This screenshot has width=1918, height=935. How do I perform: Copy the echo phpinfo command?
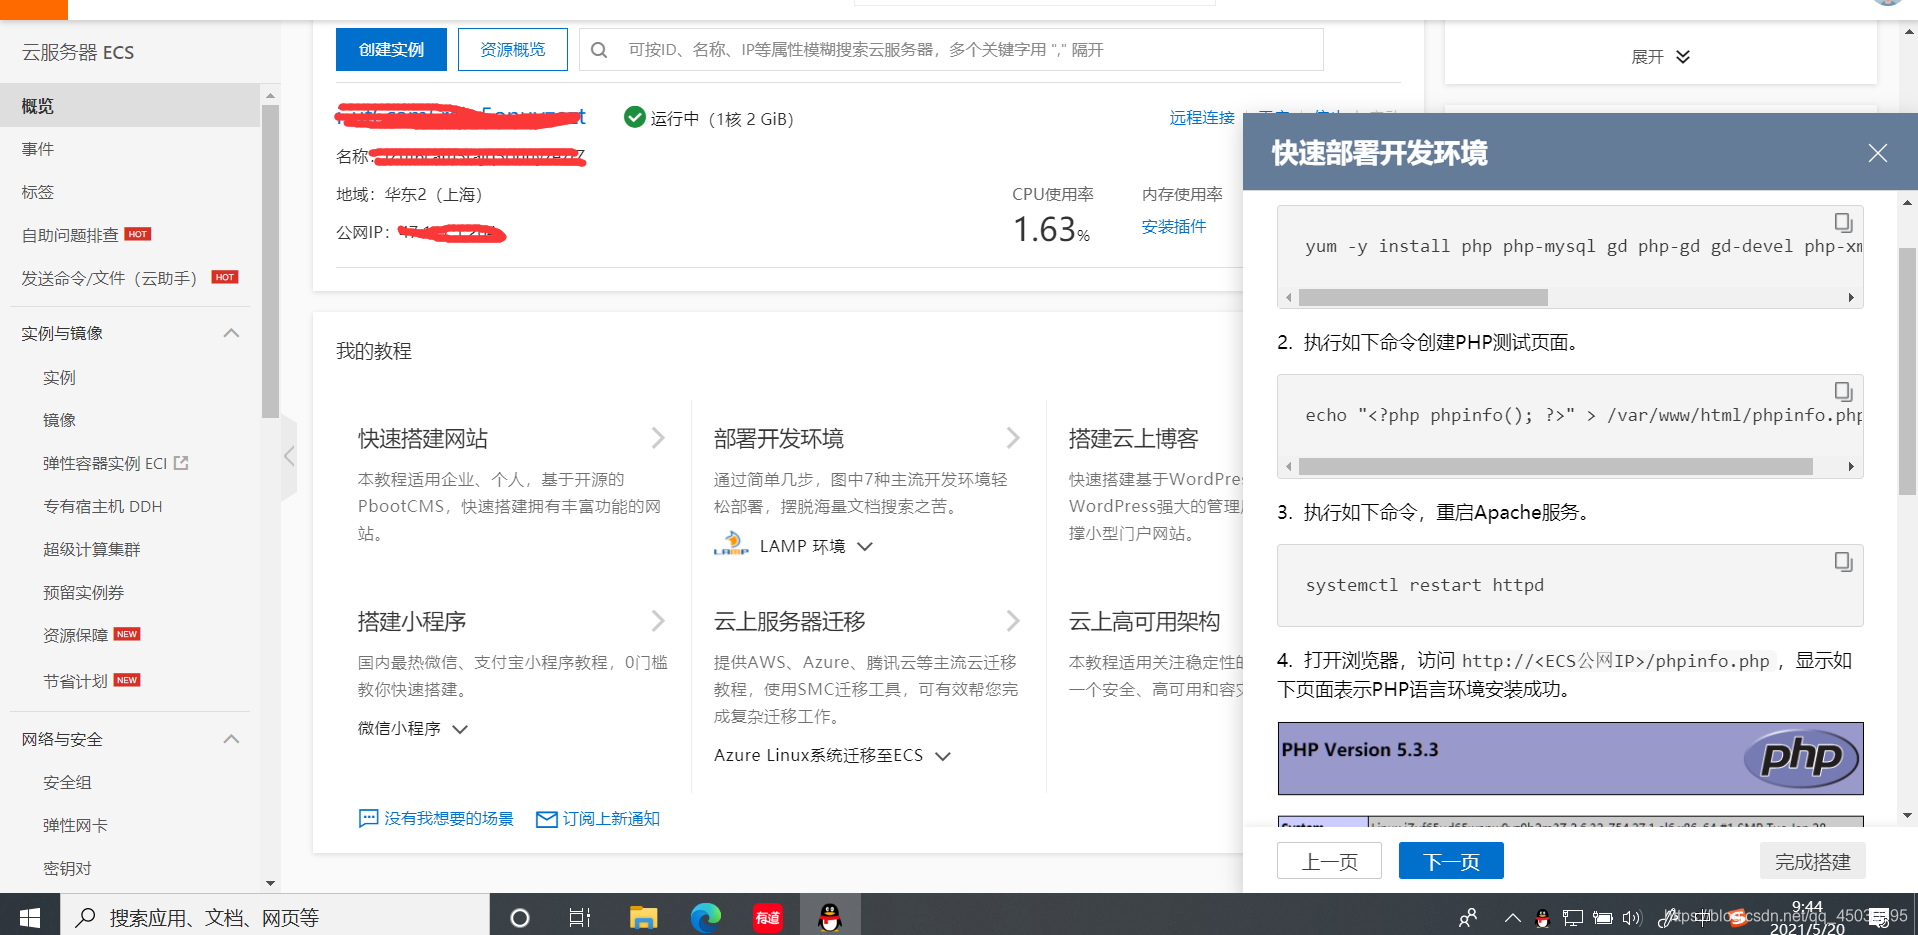pos(1843,391)
